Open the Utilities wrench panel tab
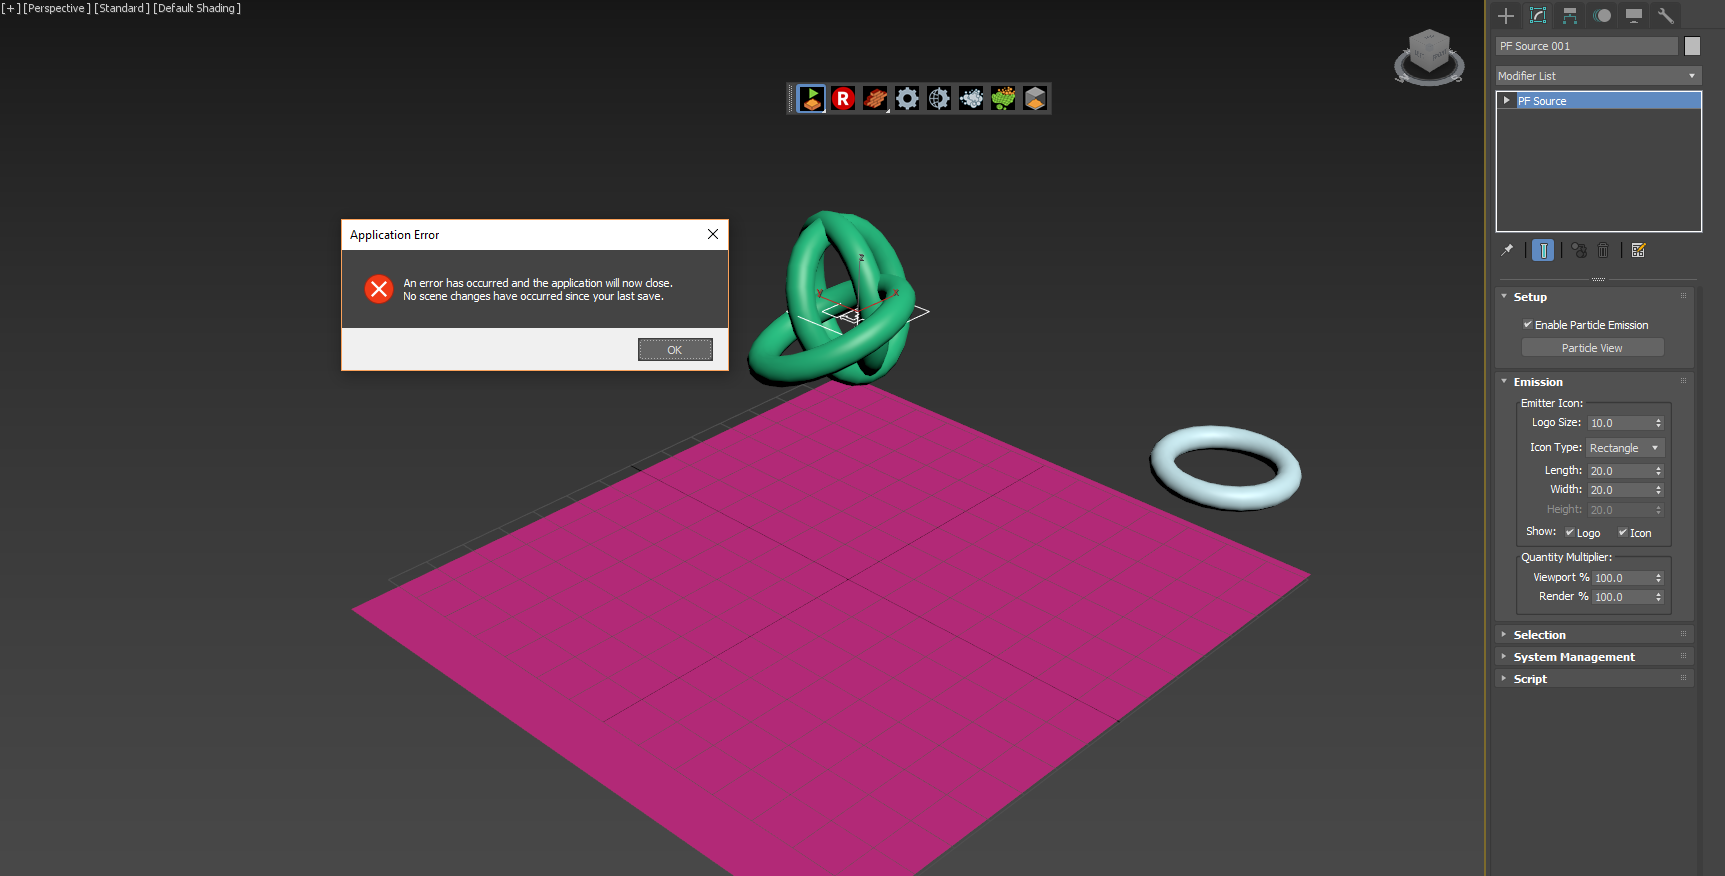The image size is (1725, 876). click(x=1665, y=16)
